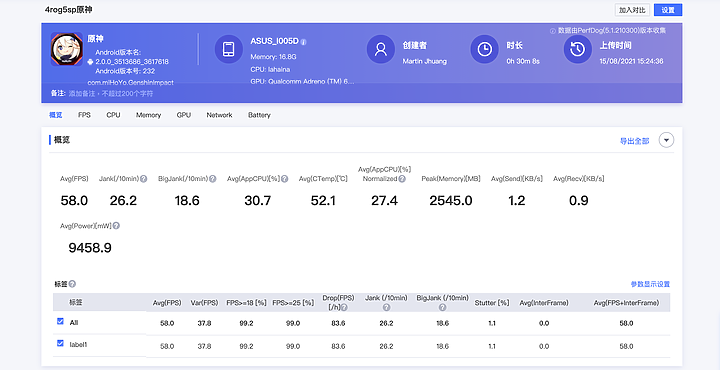Click help icon beside BigJank(/10min) metric

point(213,179)
